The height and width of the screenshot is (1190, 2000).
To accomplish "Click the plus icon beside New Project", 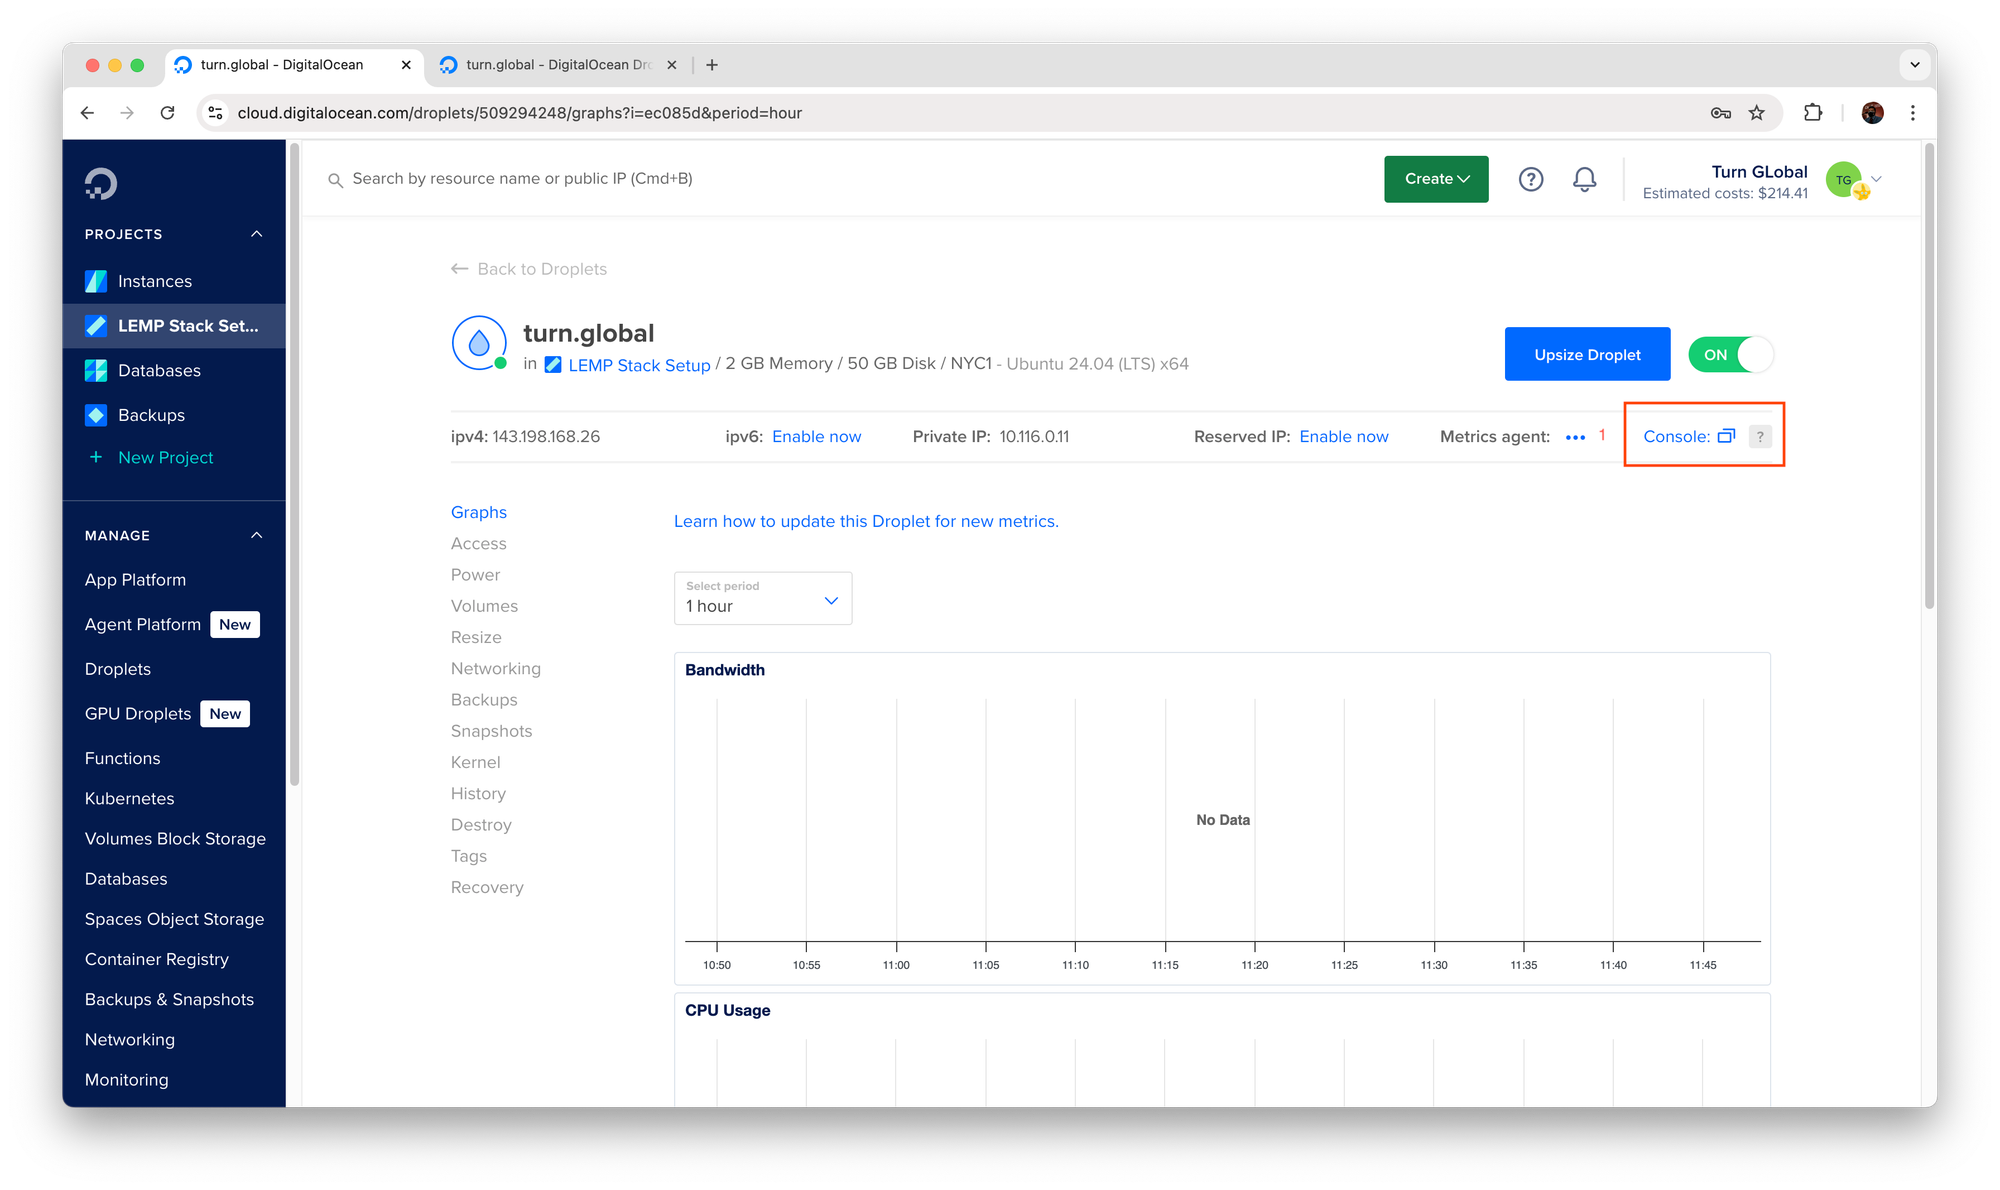I will coord(96,457).
